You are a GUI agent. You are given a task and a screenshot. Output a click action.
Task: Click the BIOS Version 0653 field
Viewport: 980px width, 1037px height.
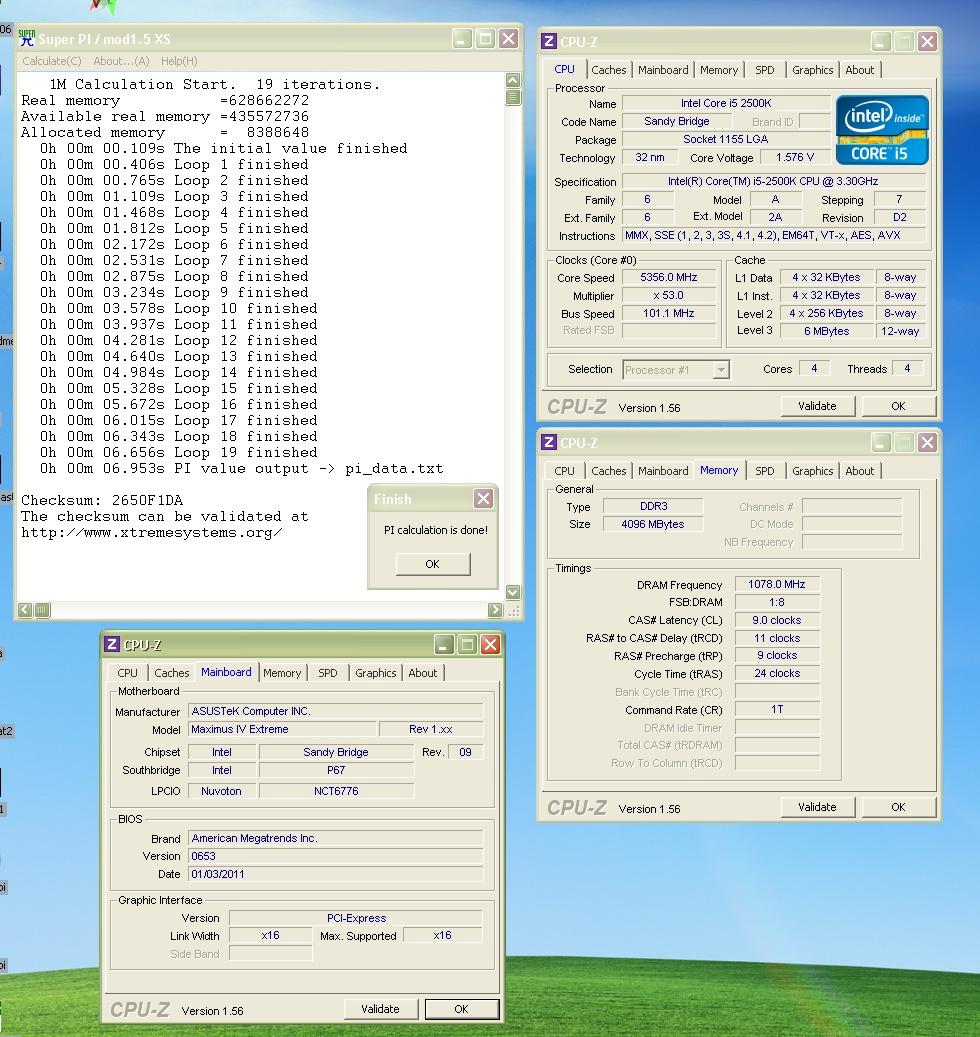pos(336,856)
